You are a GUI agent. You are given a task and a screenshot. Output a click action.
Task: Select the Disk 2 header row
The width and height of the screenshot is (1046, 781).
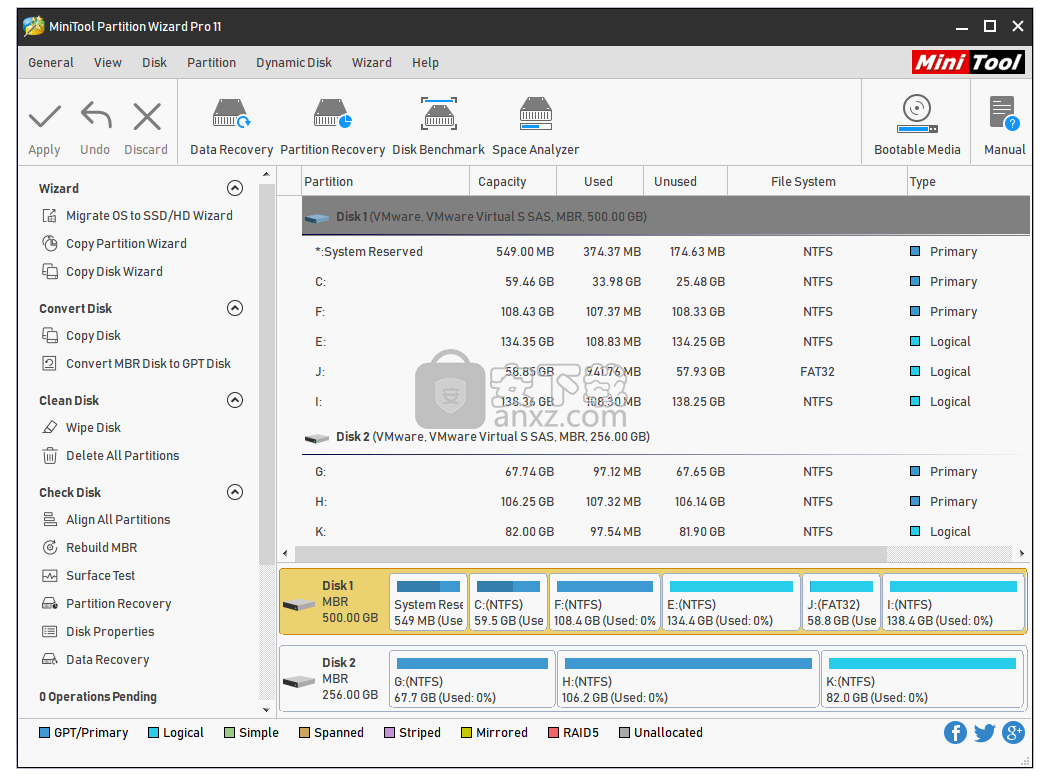666,437
